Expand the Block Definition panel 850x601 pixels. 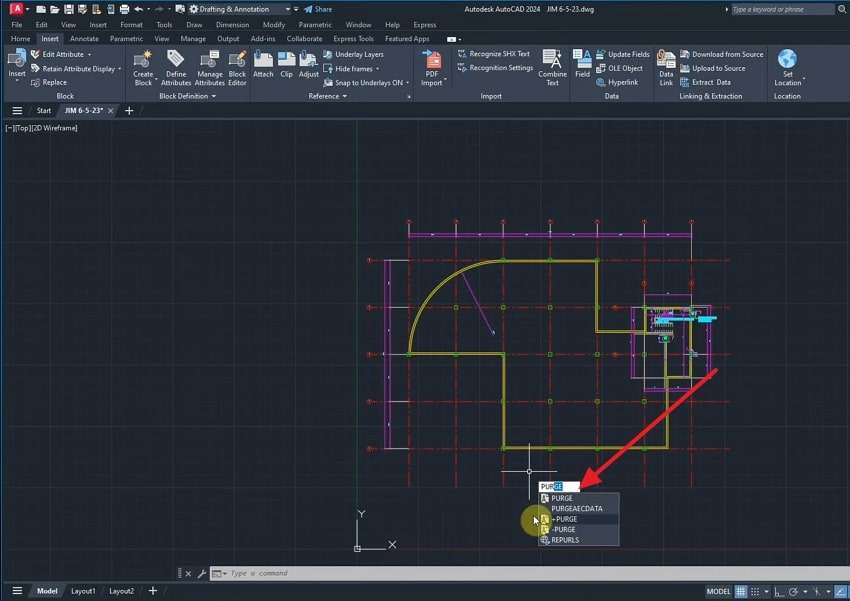[x=188, y=96]
